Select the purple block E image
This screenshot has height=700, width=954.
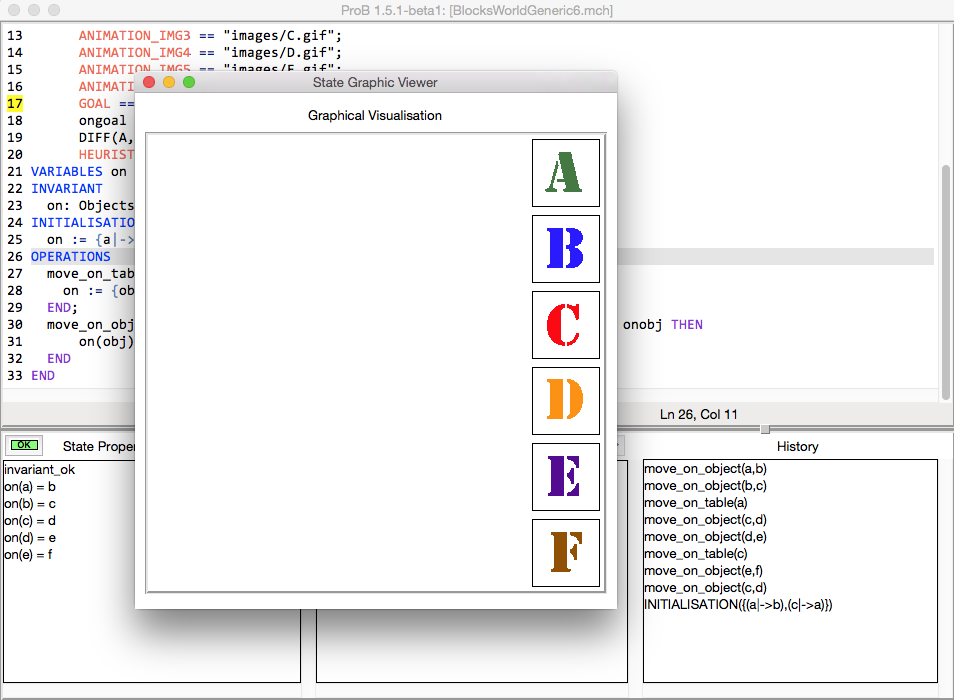click(x=565, y=477)
